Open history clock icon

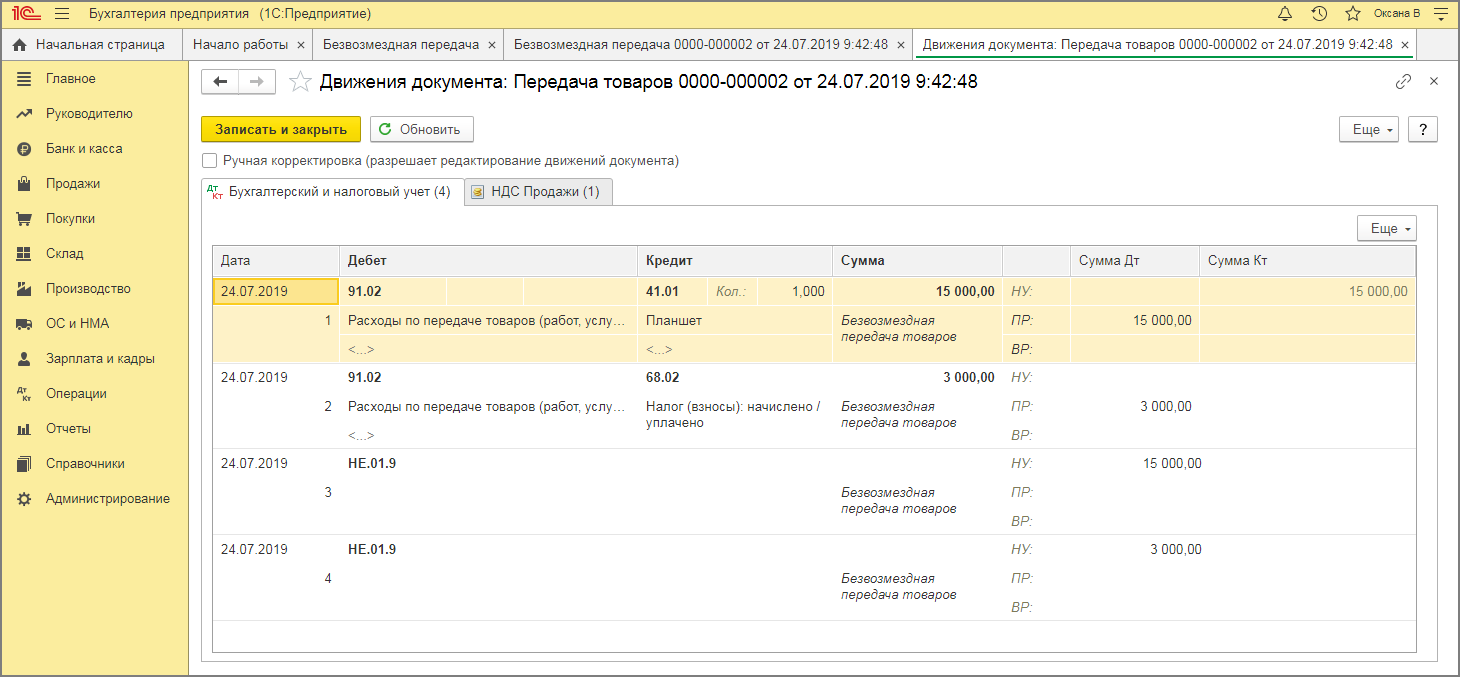(x=1319, y=14)
